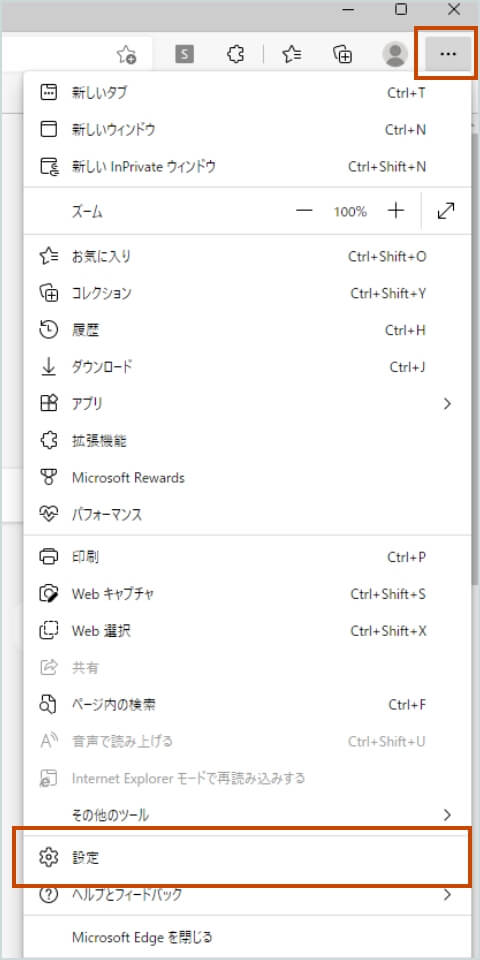This screenshot has width=480, height=960.
Task: Open the 履歴 menu entry
Action: point(247,331)
